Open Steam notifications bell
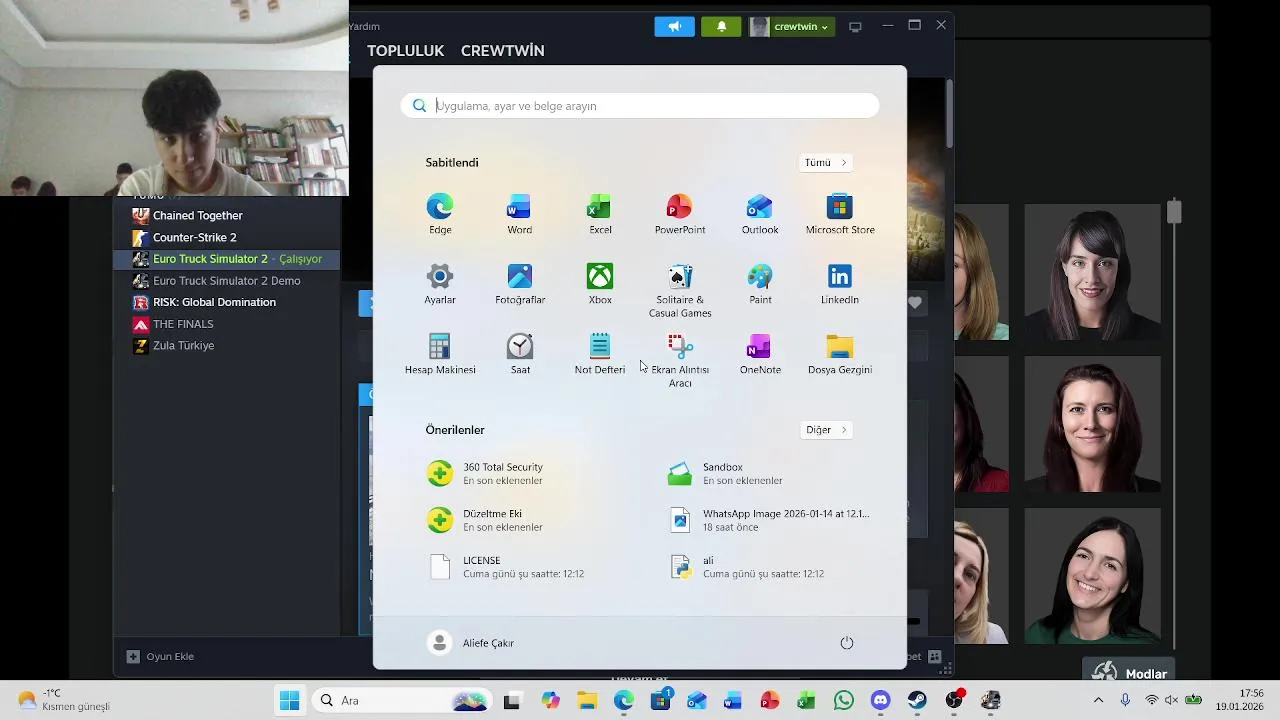 point(721,27)
